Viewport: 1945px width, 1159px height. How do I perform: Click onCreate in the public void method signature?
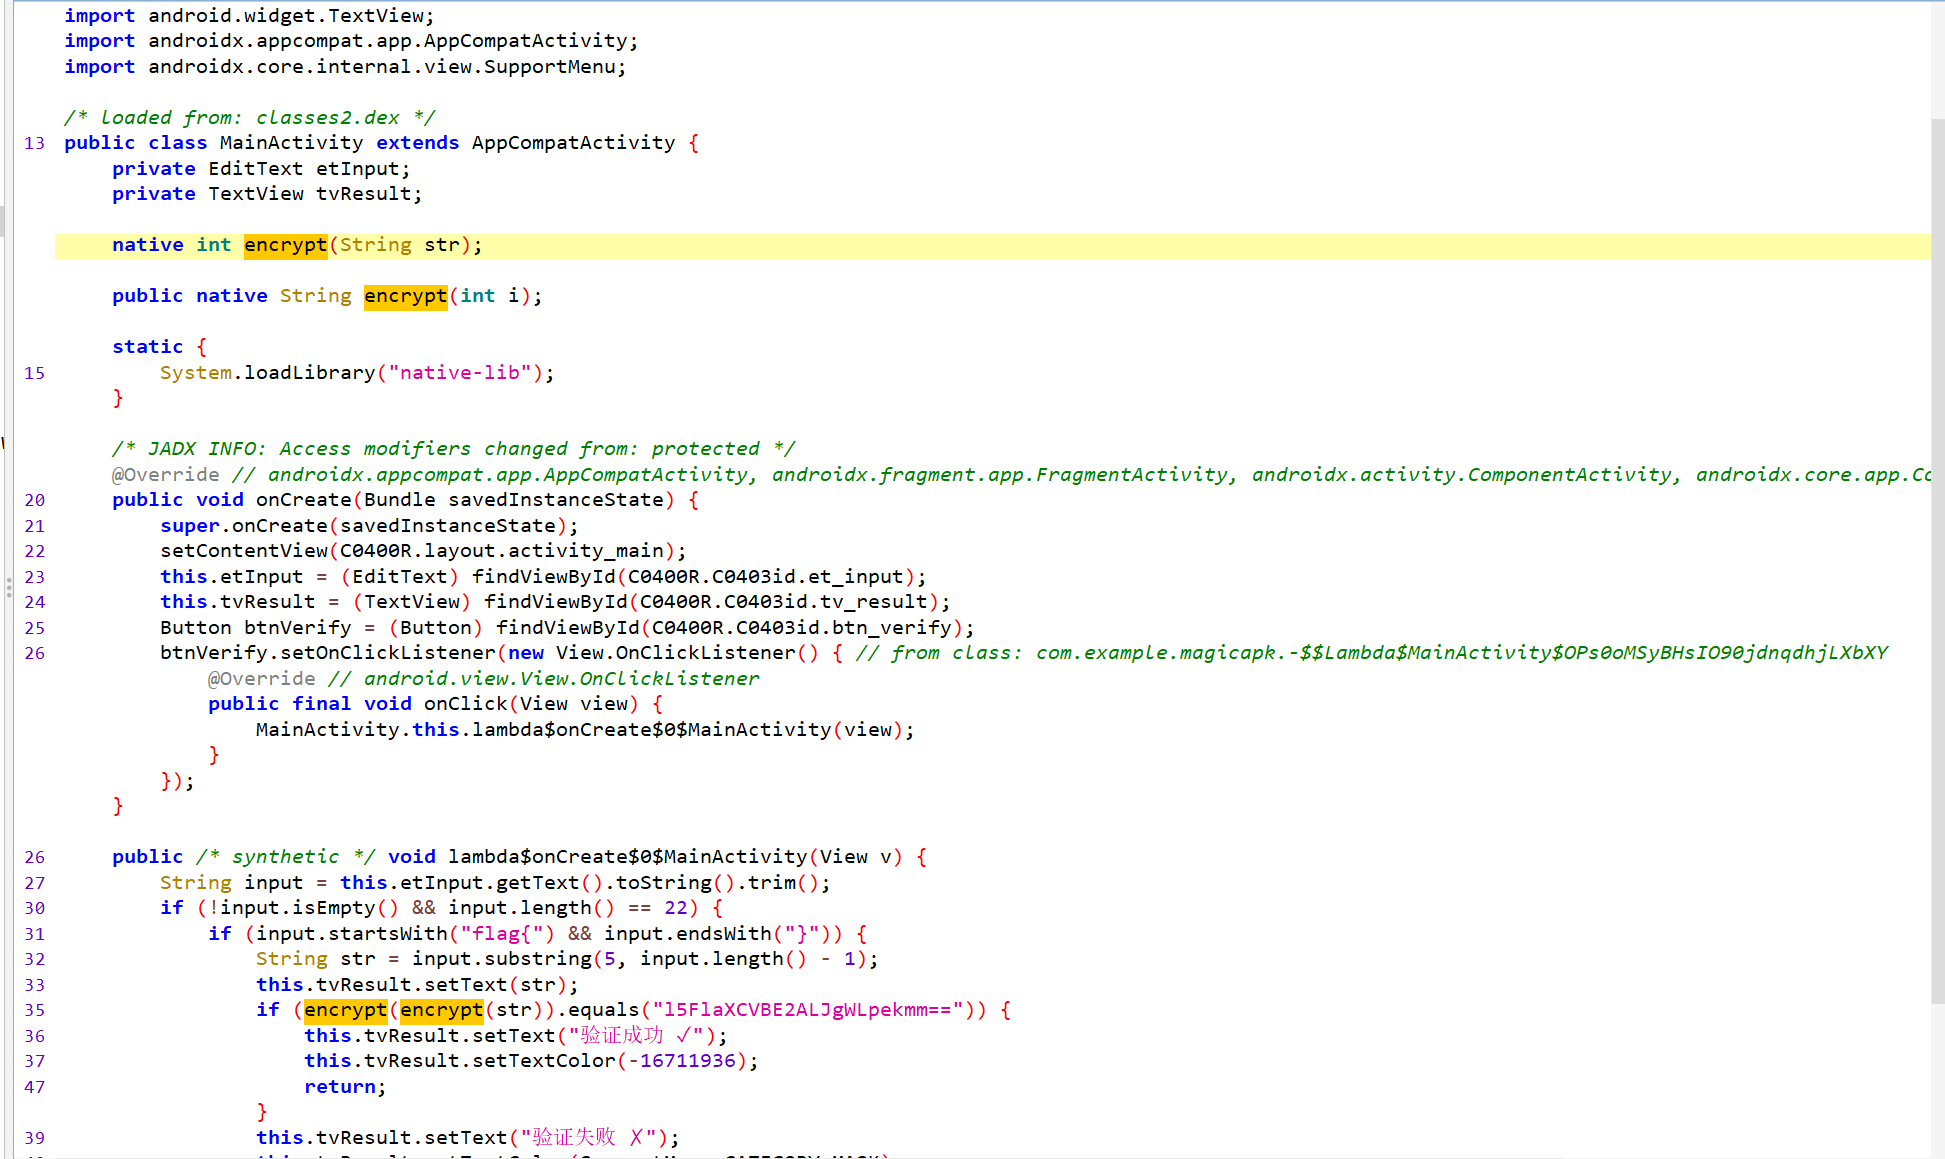click(304, 500)
